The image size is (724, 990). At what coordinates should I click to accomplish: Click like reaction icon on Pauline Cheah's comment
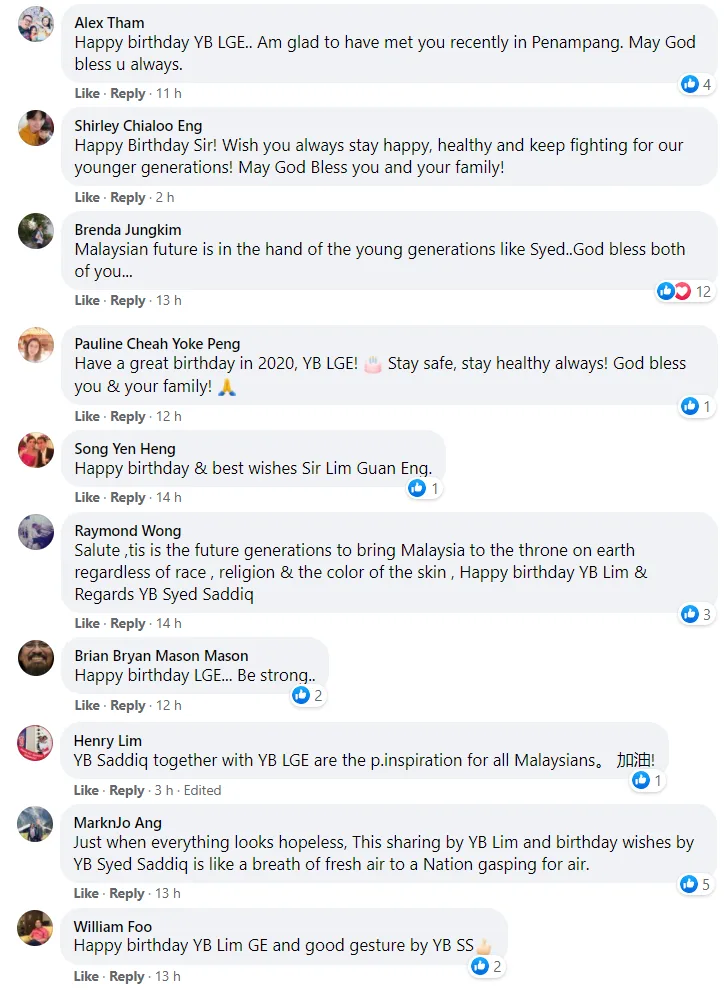click(x=690, y=406)
